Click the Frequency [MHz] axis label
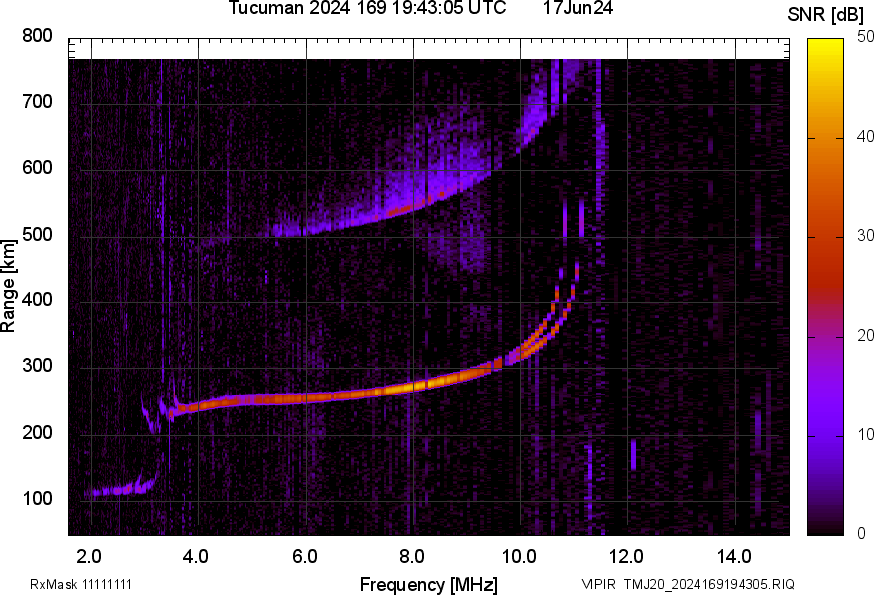The image size is (874, 595). (x=428, y=584)
